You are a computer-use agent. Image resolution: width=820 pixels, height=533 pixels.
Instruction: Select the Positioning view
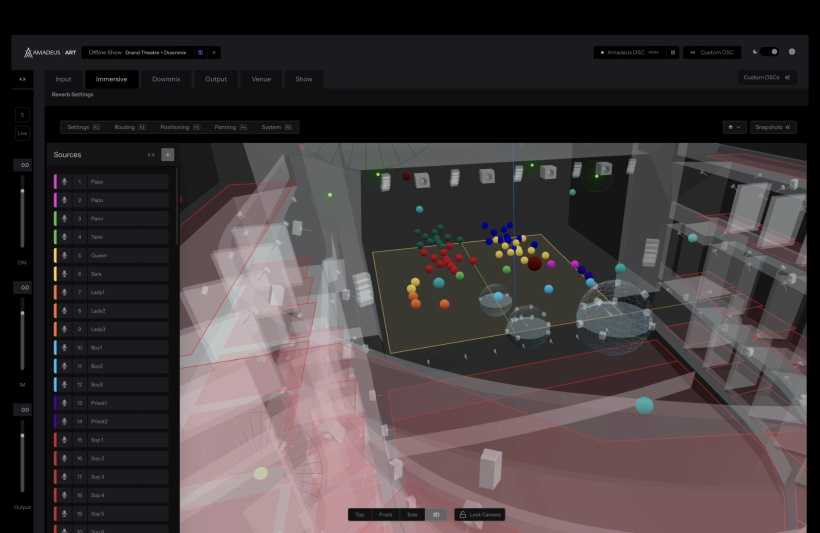point(180,127)
